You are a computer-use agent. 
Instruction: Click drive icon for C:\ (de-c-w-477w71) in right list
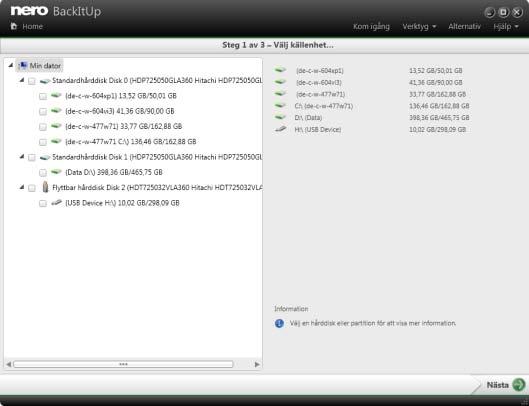(x=280, y=106)
